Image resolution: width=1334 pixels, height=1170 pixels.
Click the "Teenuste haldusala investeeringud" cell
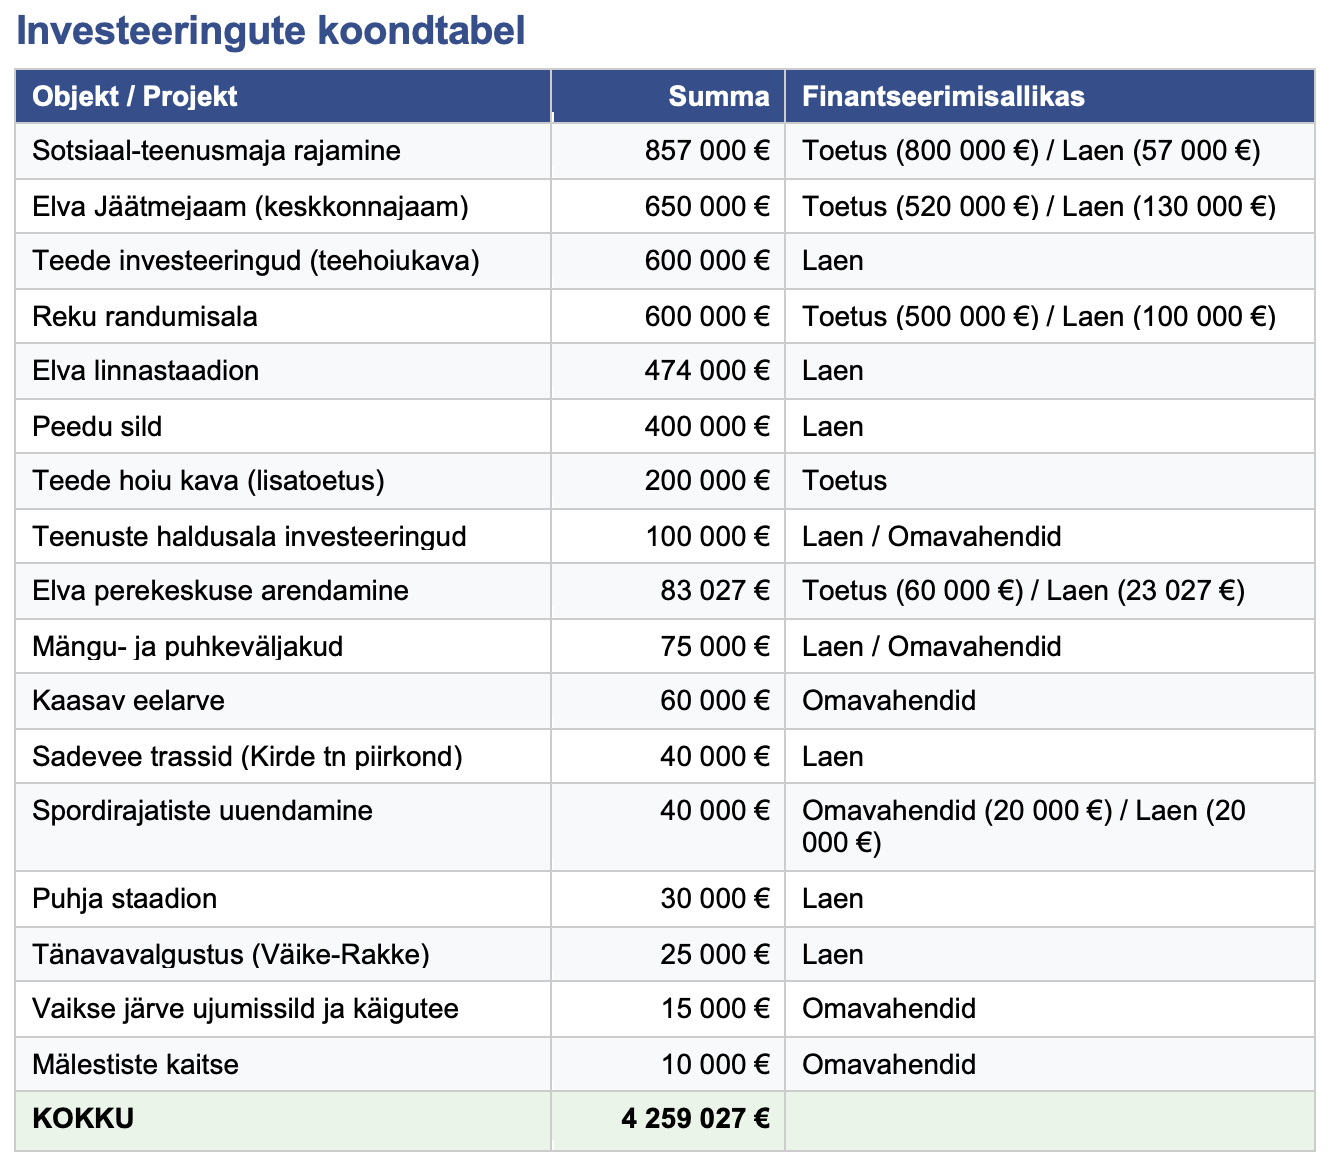(249, 537)
